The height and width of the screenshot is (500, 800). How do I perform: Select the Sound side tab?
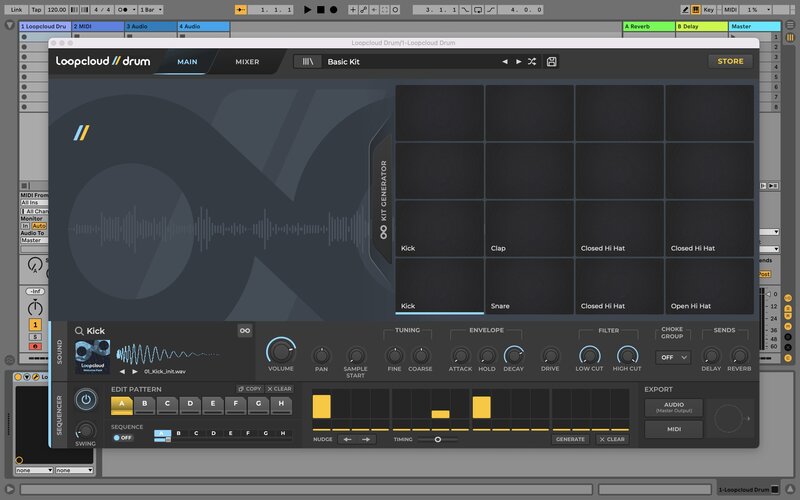[x=59, y=352]
